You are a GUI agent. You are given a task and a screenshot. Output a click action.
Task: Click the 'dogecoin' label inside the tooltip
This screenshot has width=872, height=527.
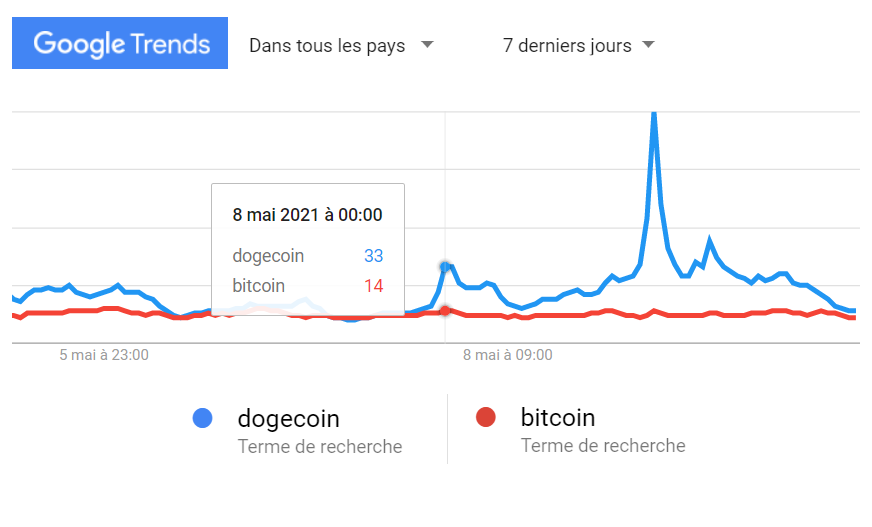tap(268, 256)
